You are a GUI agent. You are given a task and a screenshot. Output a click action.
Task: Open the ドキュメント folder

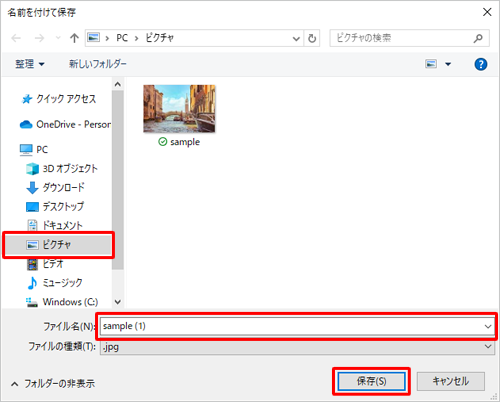63,226
